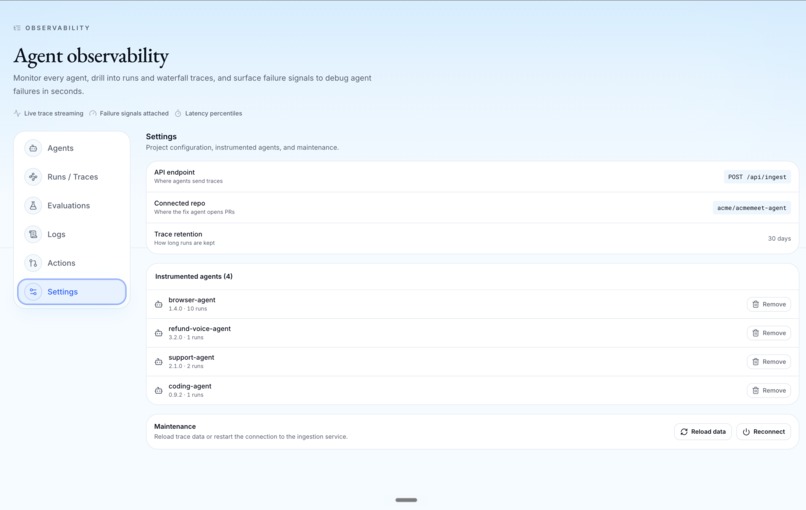Image resolution: width=806 pixels, height=510 pixels.
Task: Select the browser-agent name text
Action: pyautogui.click(x=192, y=300)
